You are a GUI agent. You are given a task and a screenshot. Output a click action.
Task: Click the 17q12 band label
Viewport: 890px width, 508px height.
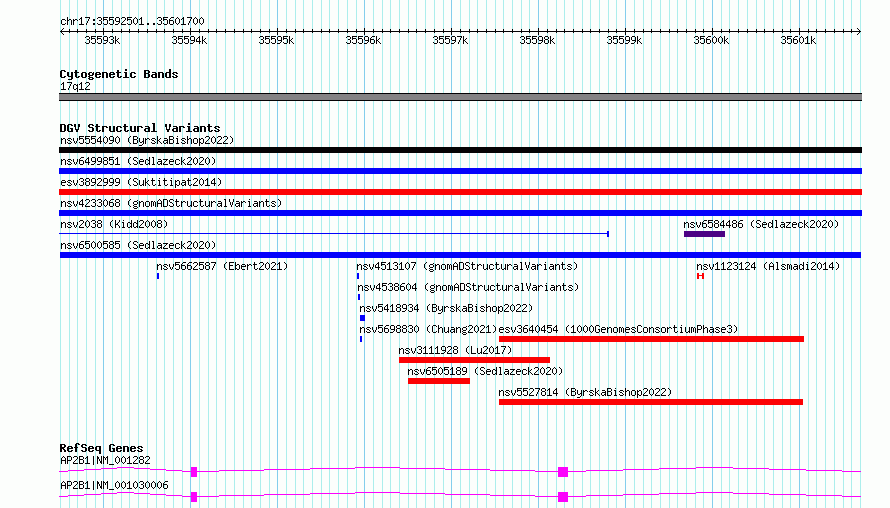[x=75, y=86]
